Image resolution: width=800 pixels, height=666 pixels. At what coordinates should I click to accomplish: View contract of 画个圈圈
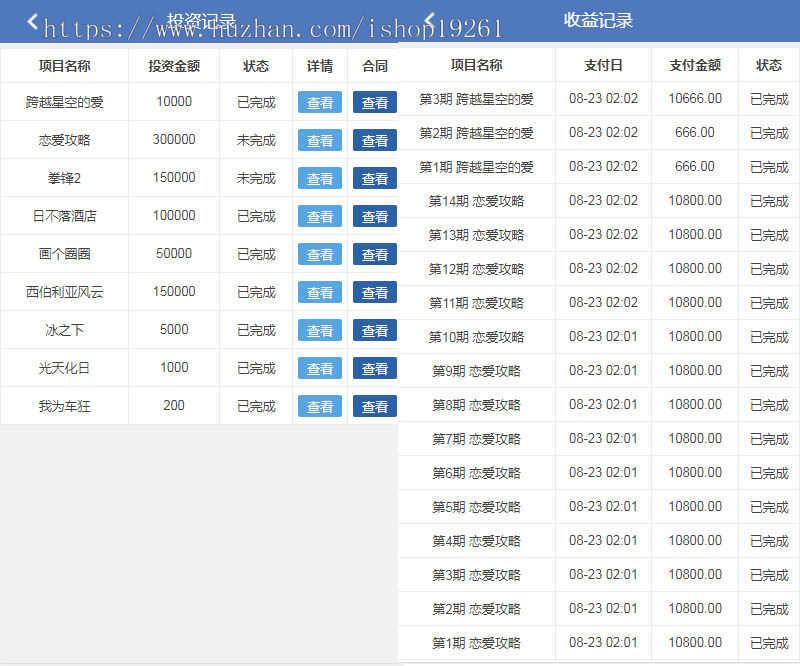pyautogui.click(x=375, y=254)
